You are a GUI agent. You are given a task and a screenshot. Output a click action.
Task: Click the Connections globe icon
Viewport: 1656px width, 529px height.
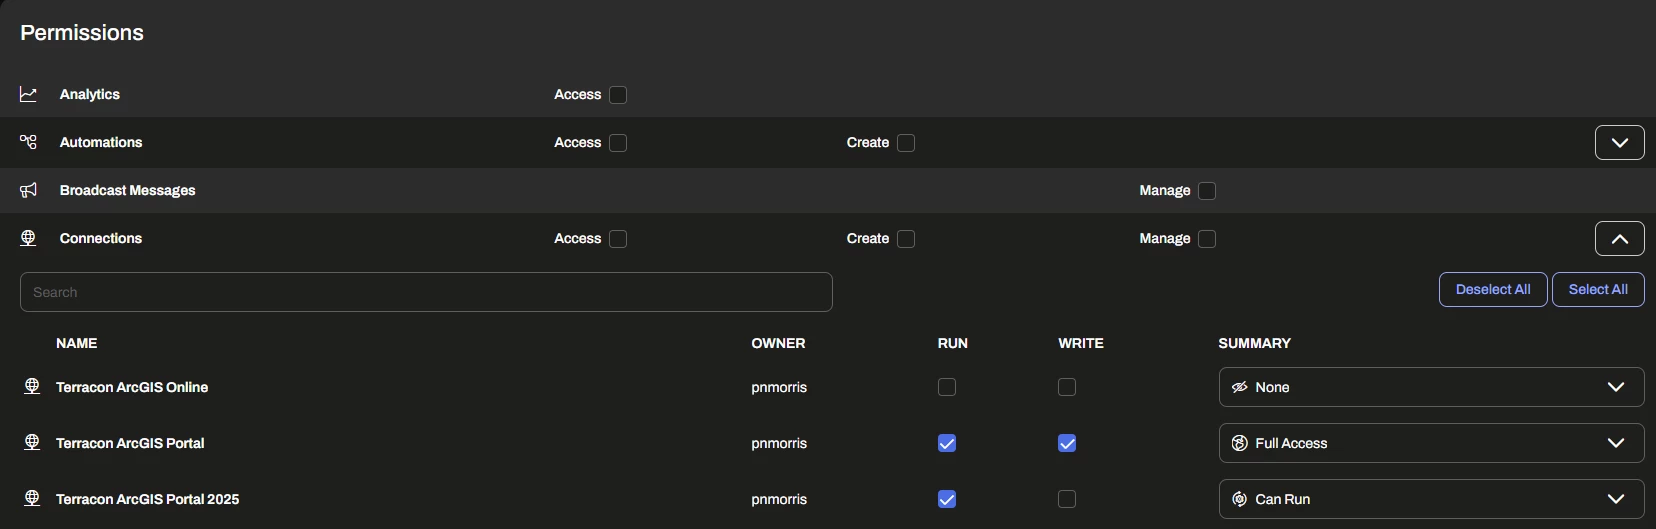28,238
